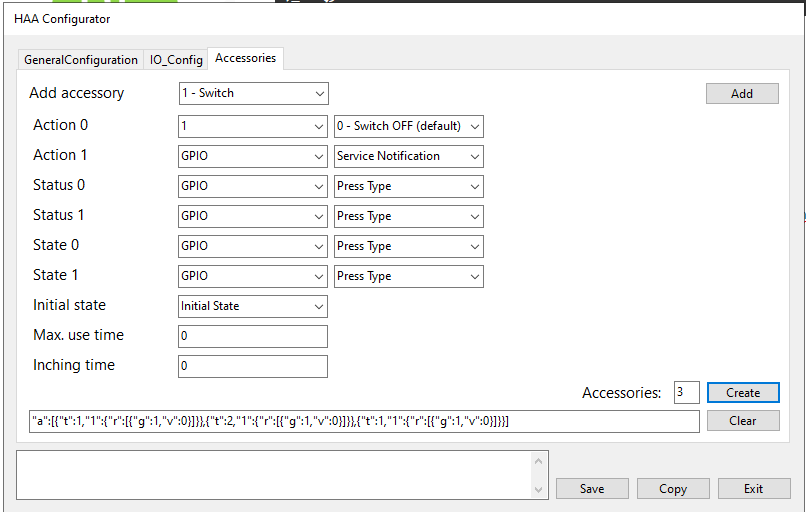Open the Status 1 GPIO dropdown

point(252,216)
